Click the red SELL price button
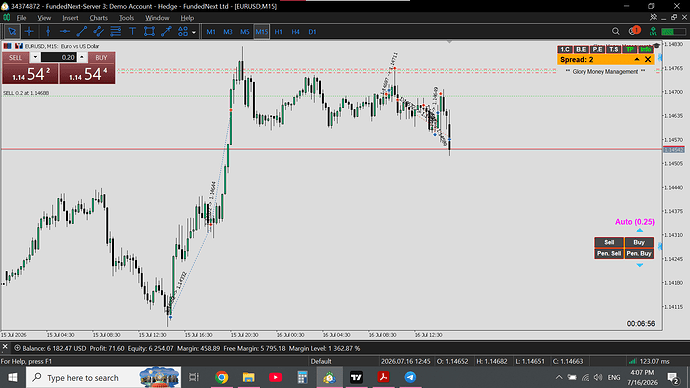The height and width of the screenshot is (388, 690). (30, 74)
